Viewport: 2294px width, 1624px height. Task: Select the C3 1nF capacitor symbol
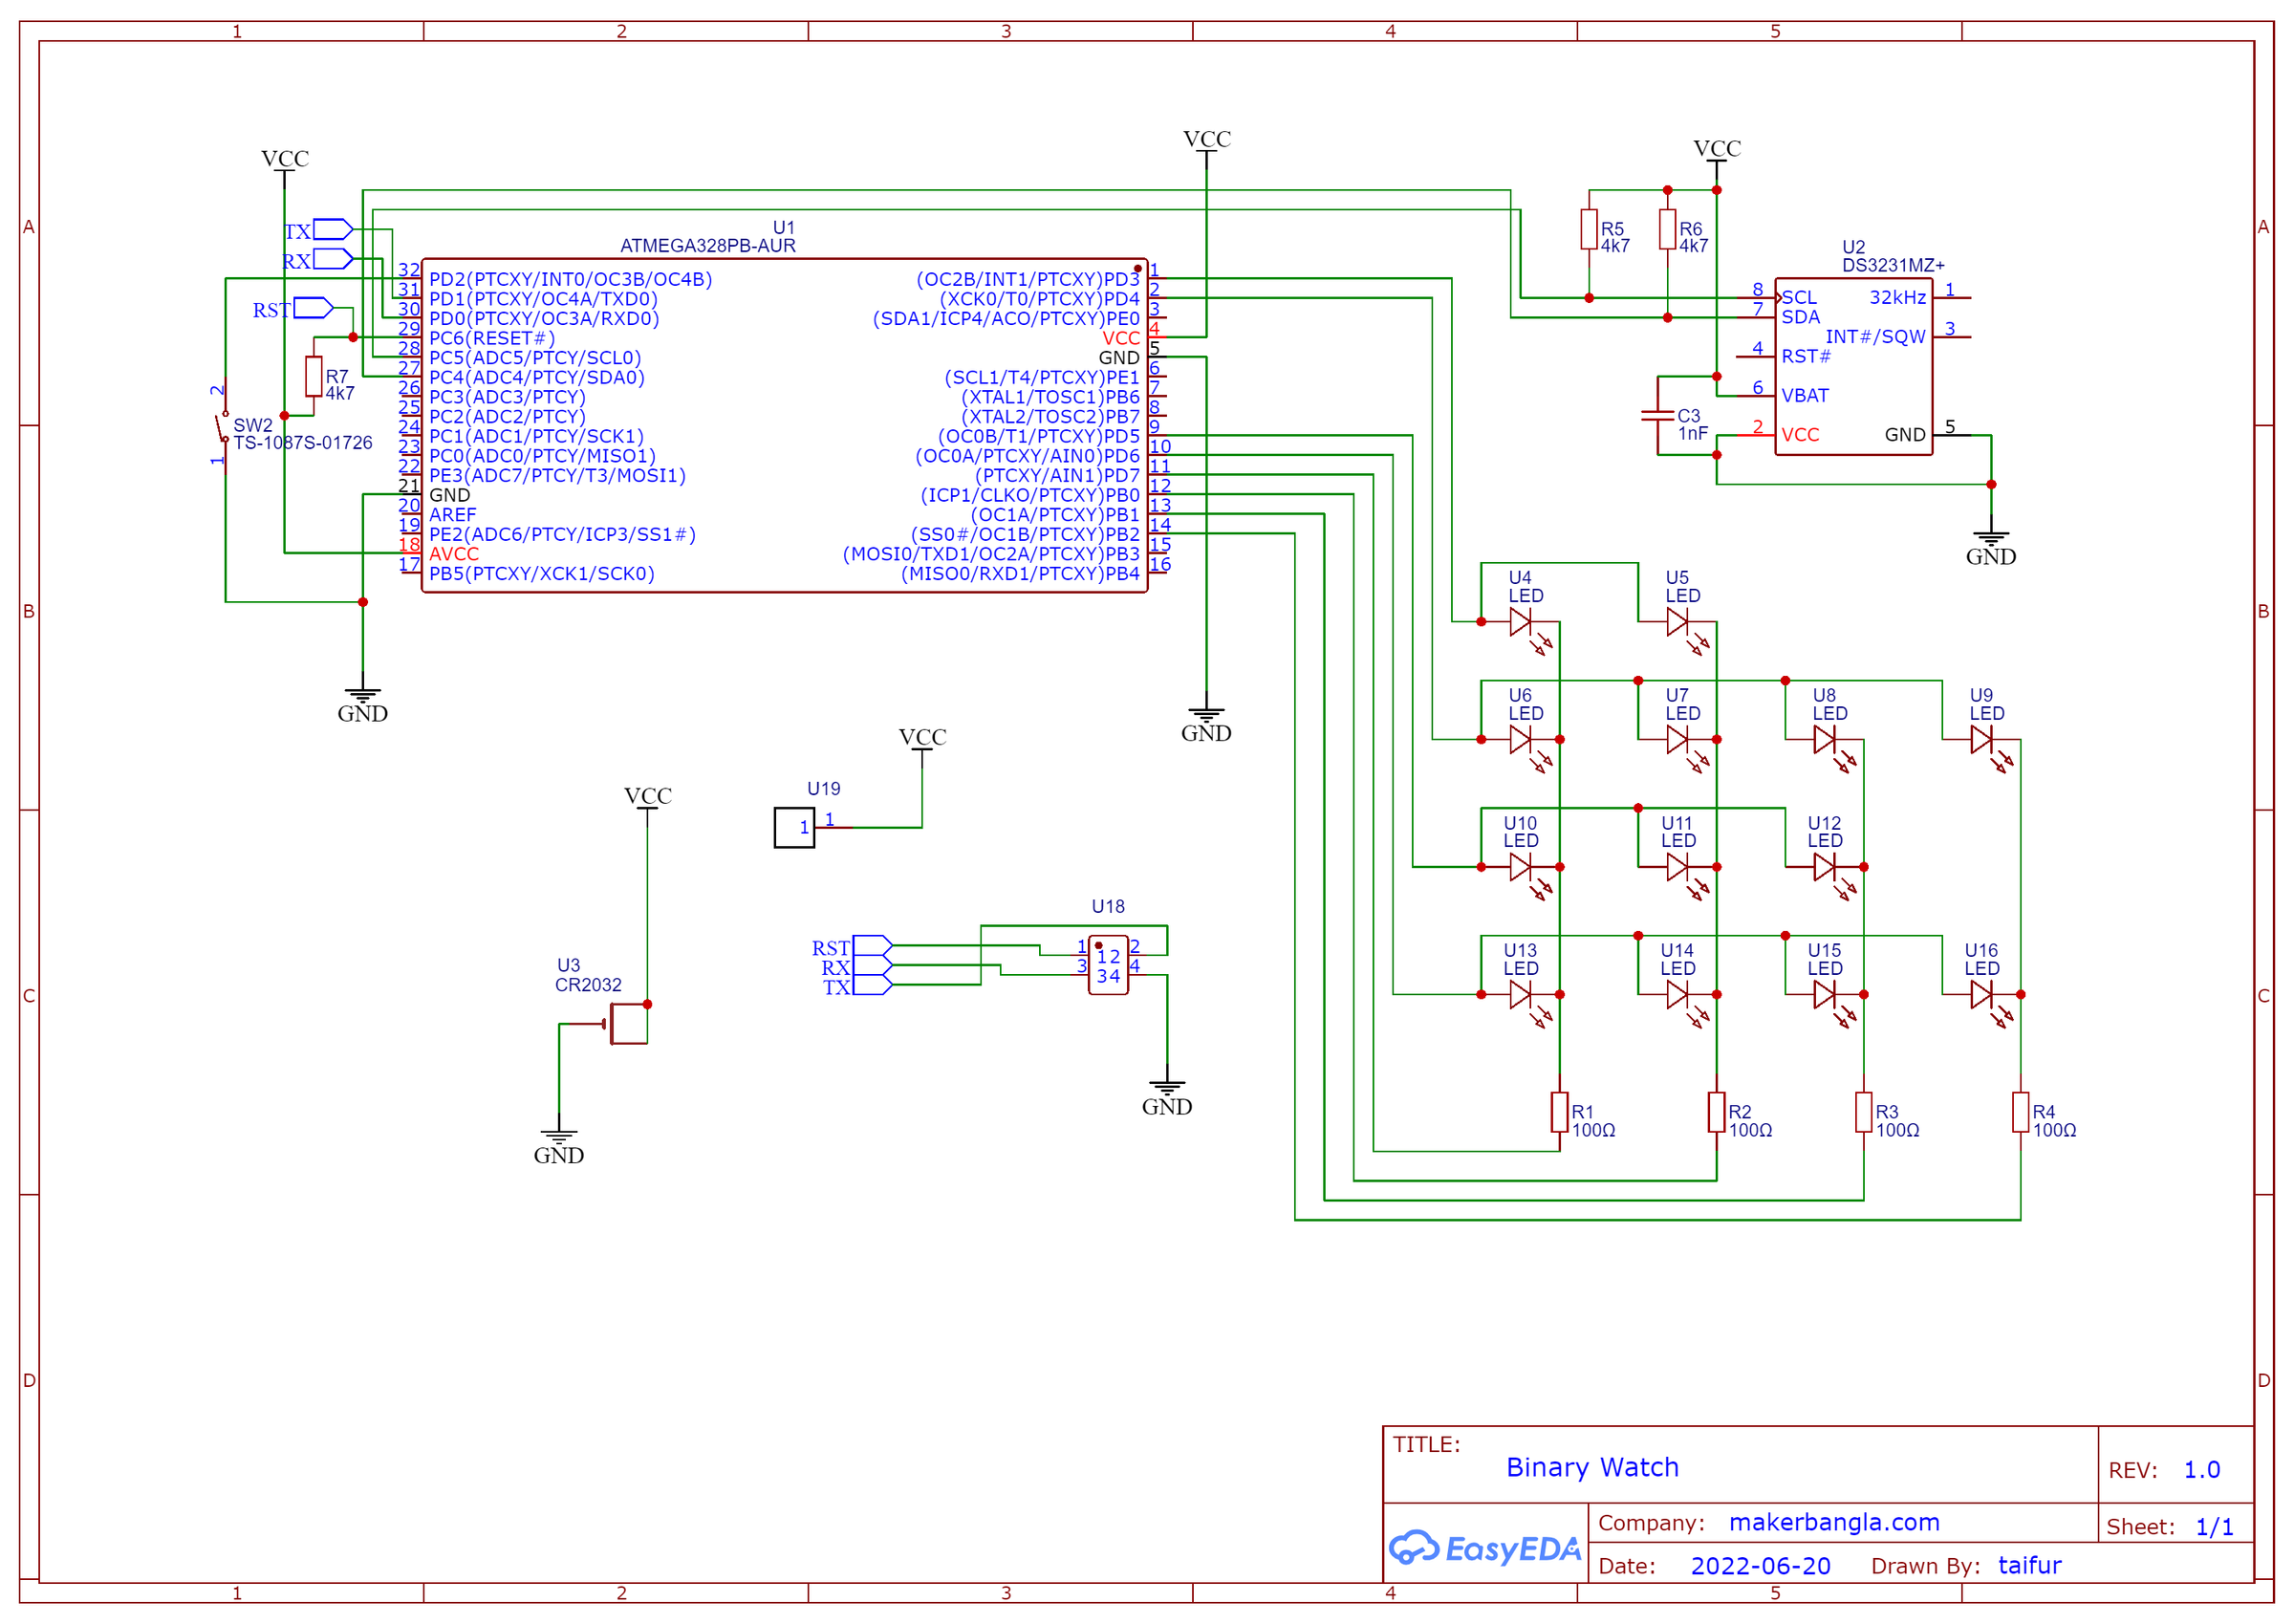[x=1658, y=416]
